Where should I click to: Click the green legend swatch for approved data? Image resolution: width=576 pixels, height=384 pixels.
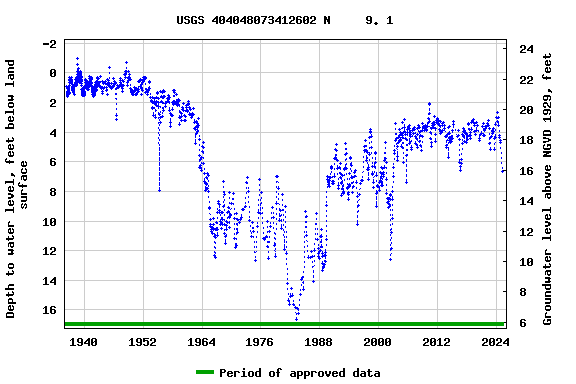coord(205,372)
